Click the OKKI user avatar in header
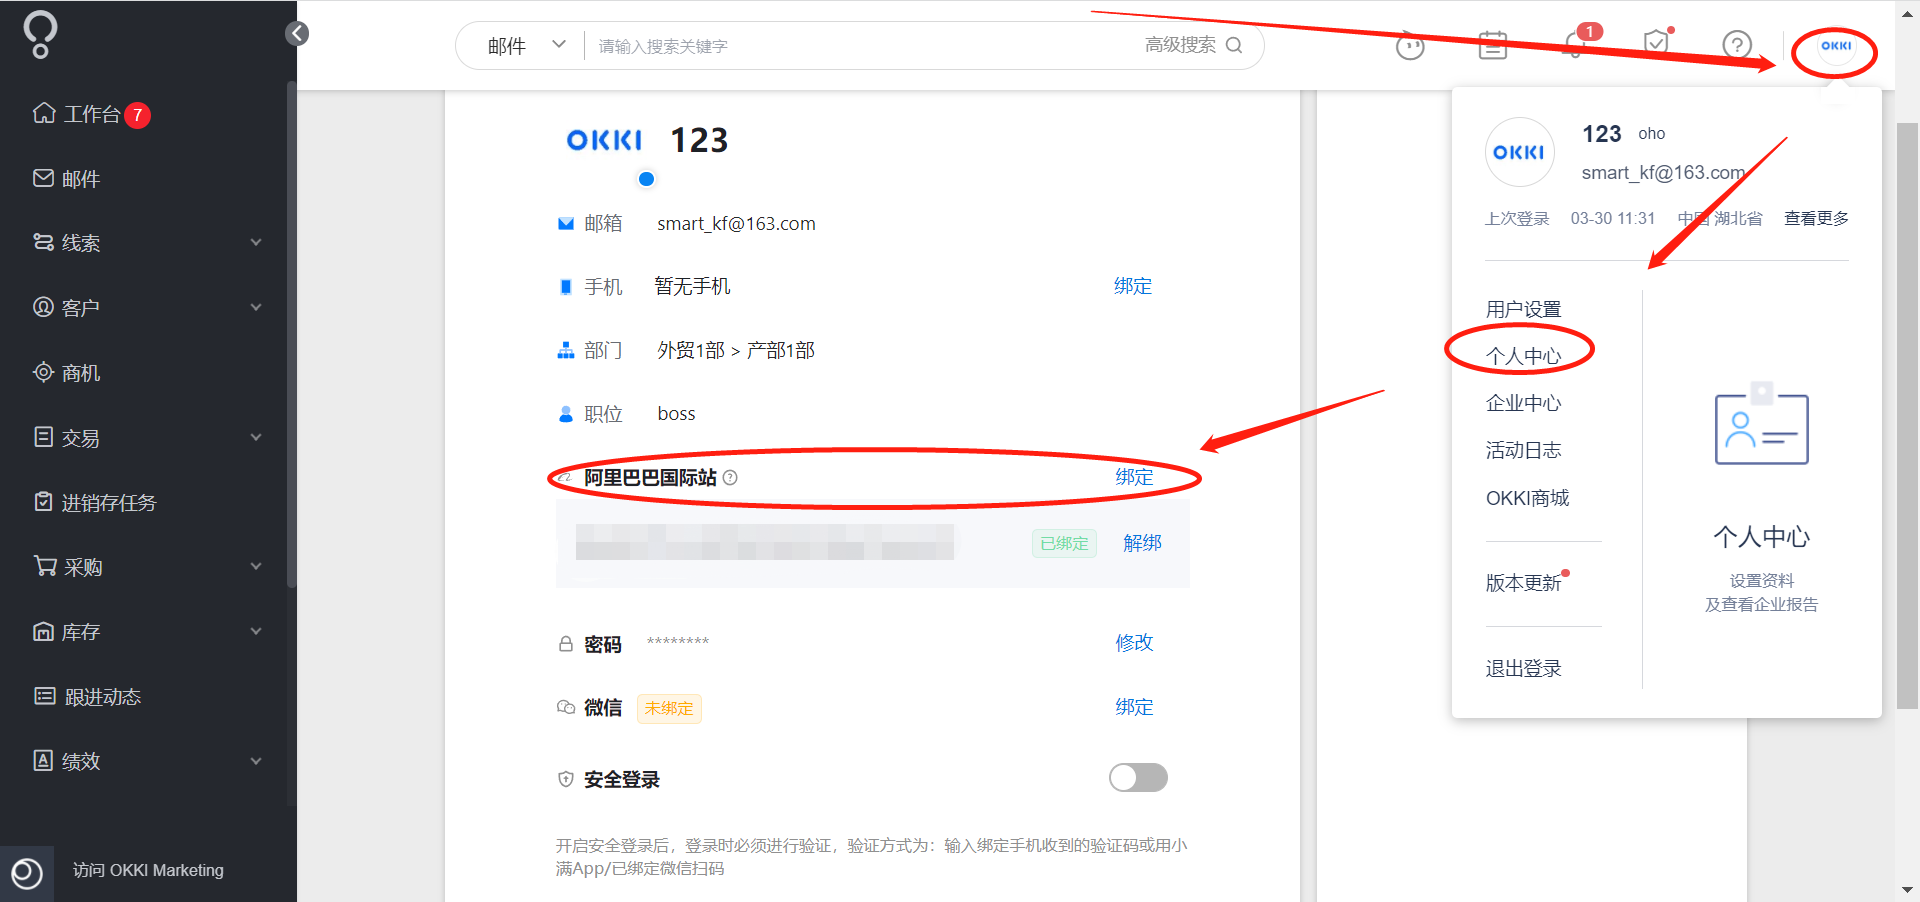The image size is (1920, 902). (x=1836, y=46)
